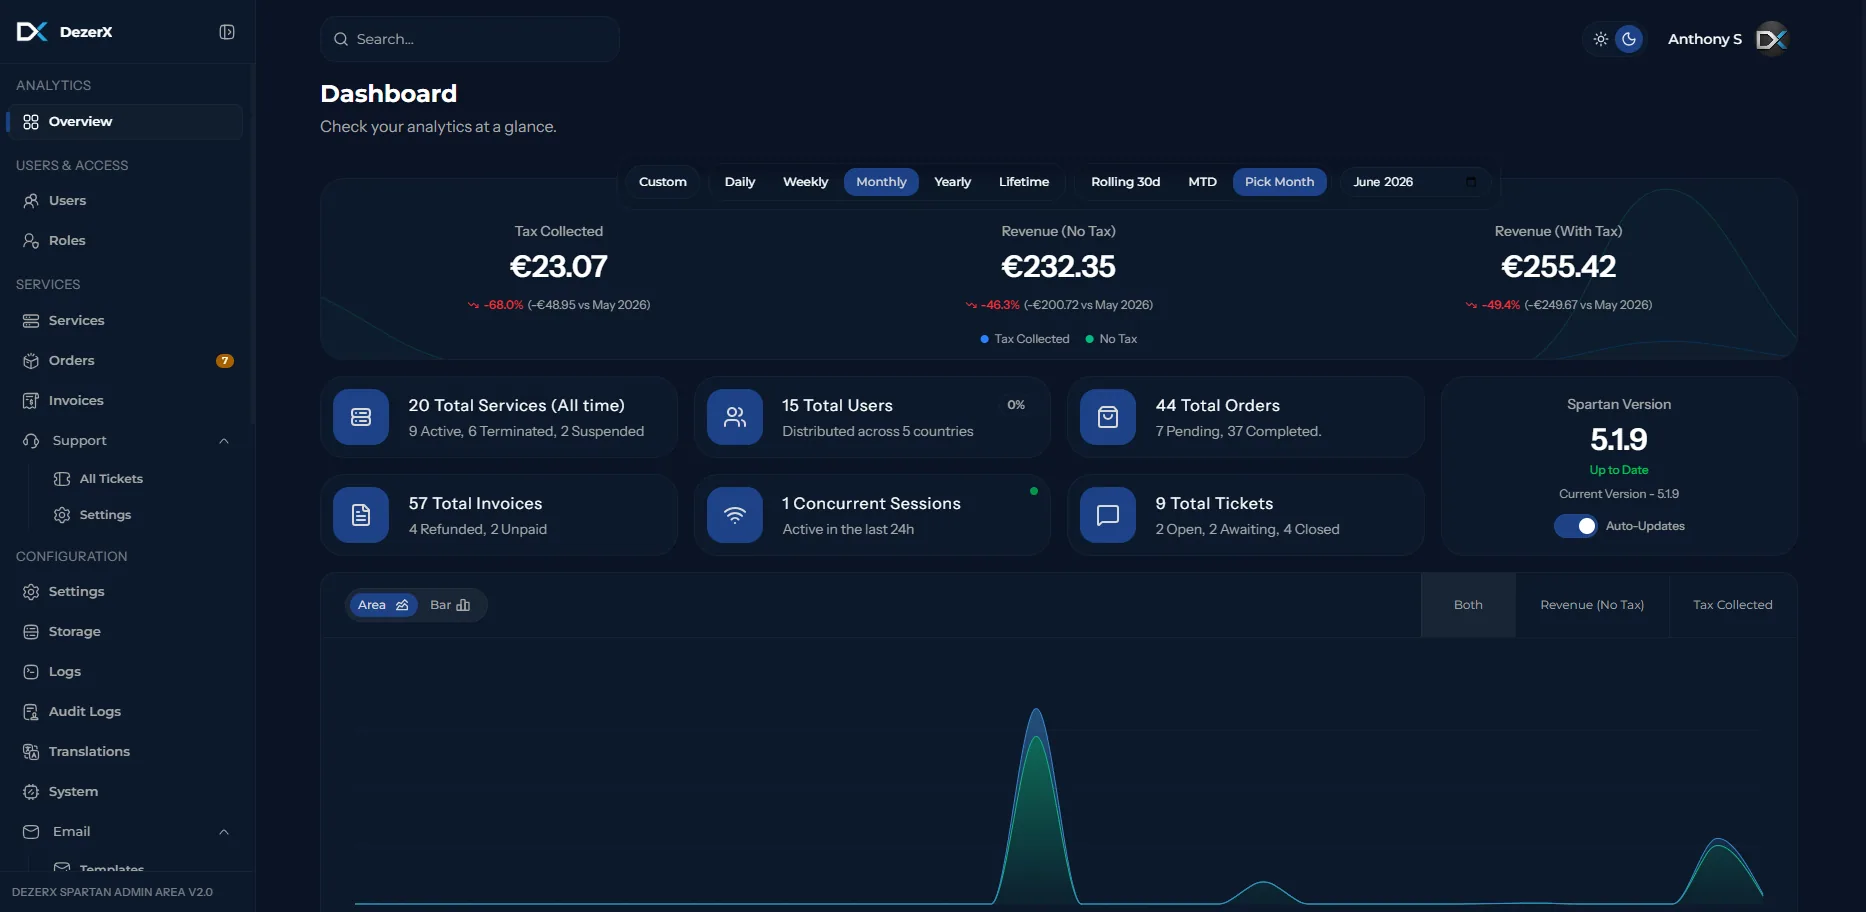The height and width of the screenshot is (912, 1866).
Task: Select dark mode moon toggle
Action: [x=1629, y=39]
